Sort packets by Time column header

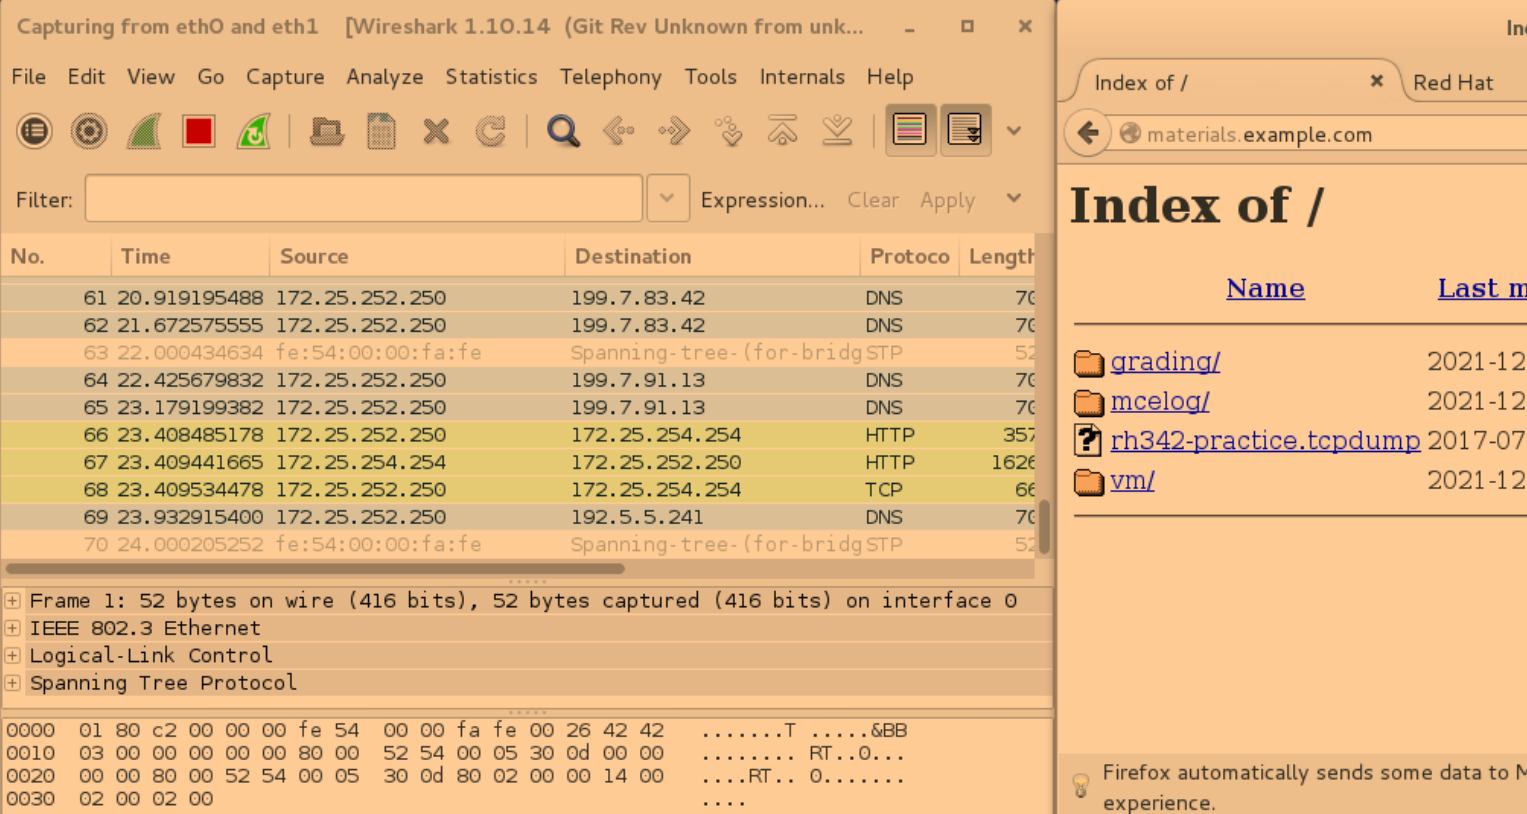pyautogui.click(x=190, y=256)
